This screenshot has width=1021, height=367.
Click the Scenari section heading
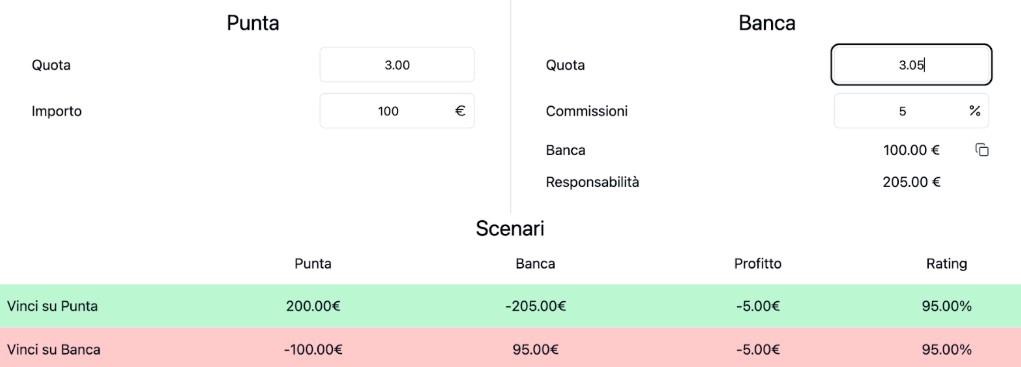[x=510, y=229]
